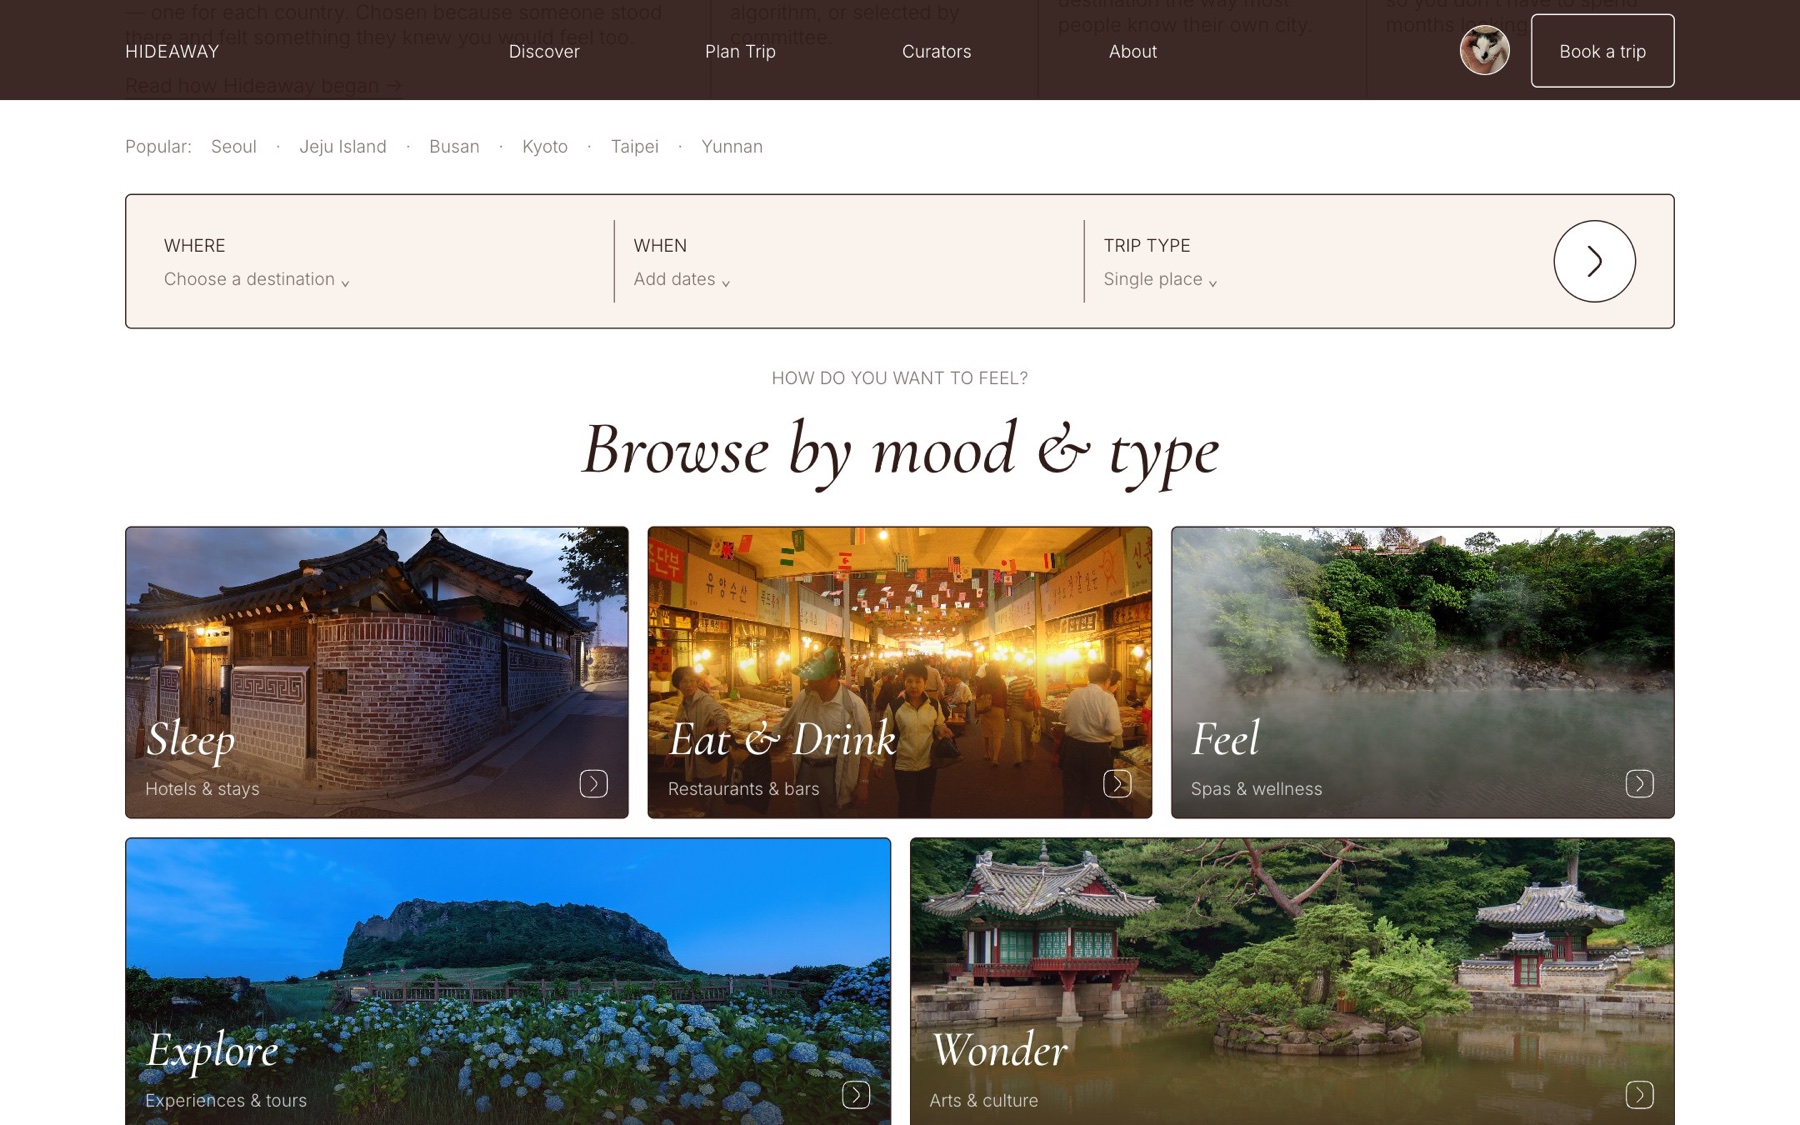1800x1125 pixels.
Task: Open the Sleep hotels & stays card
Action: (377, 672)
